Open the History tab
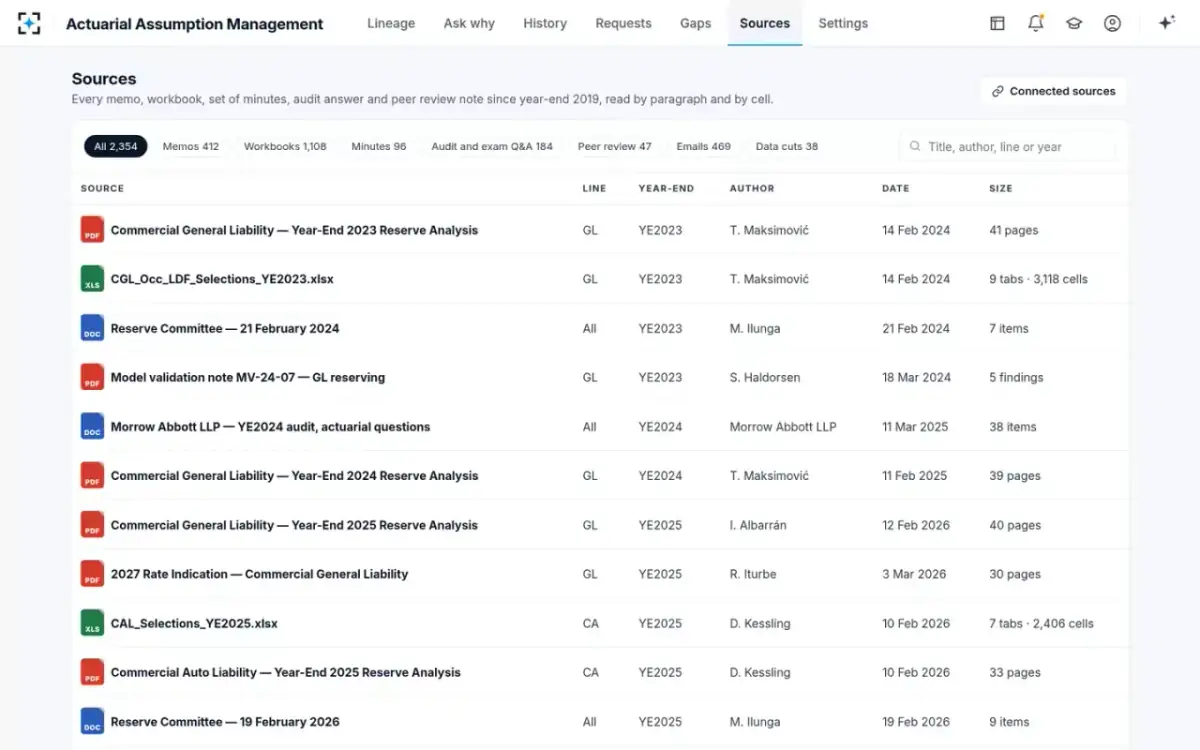 545,23
